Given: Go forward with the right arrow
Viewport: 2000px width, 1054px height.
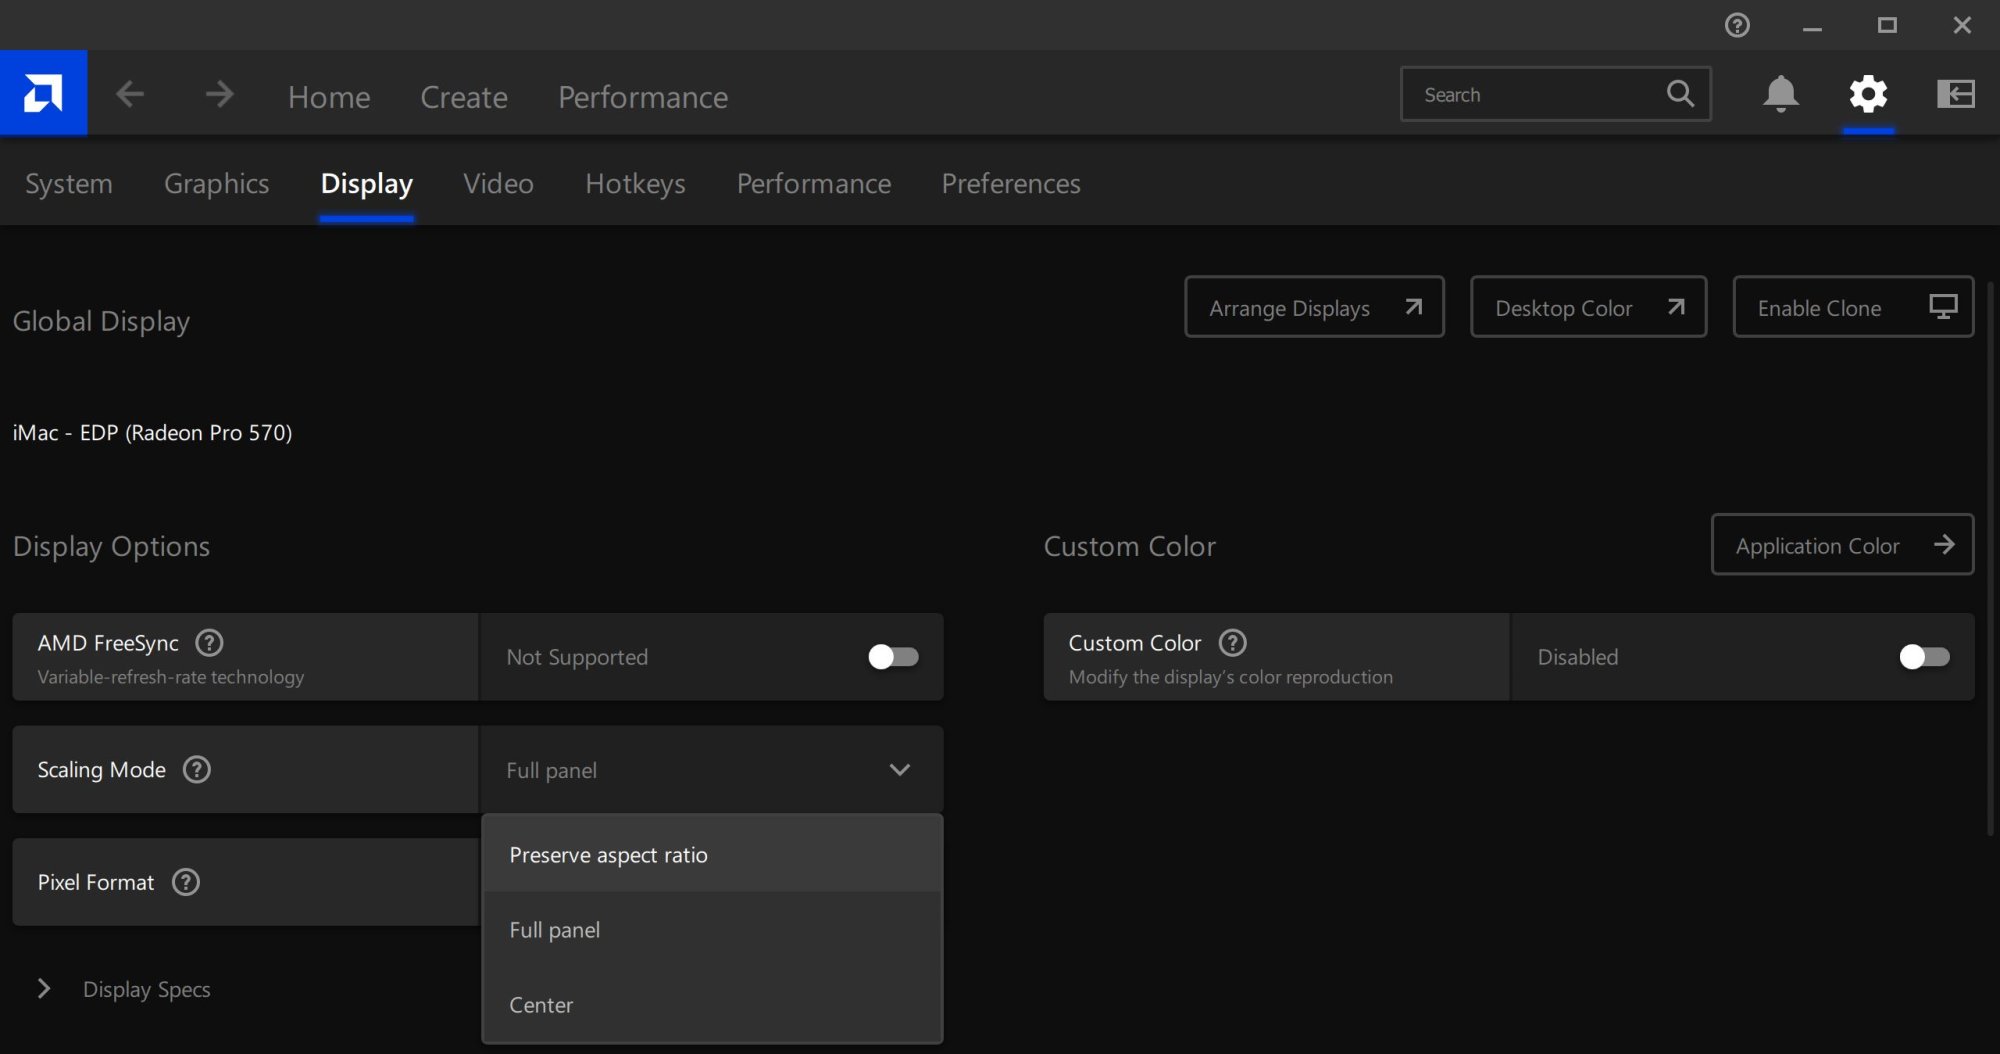Looking at the screenshot, I should coord(219,95).
